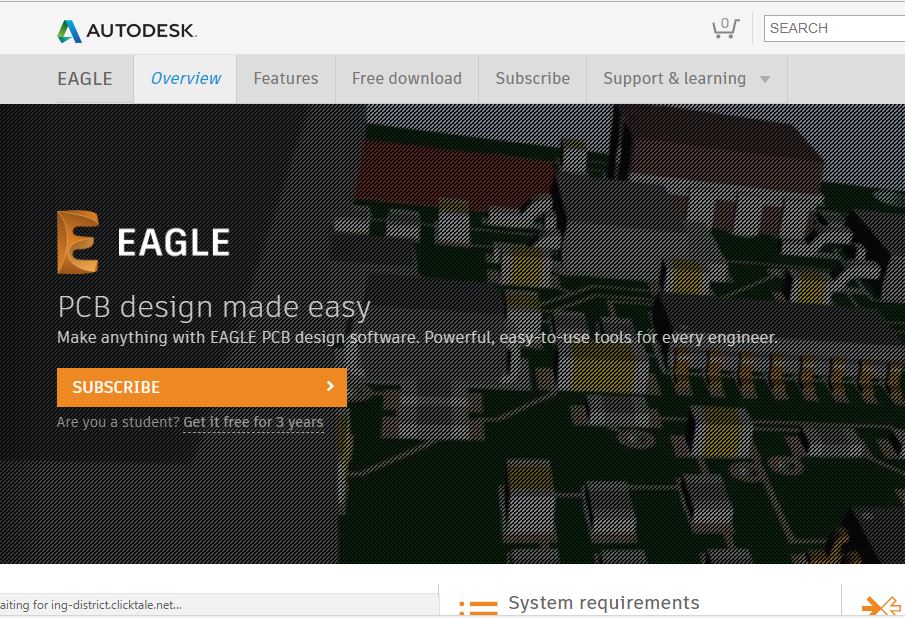Focus the SEARCH input field

click(834, 28)
